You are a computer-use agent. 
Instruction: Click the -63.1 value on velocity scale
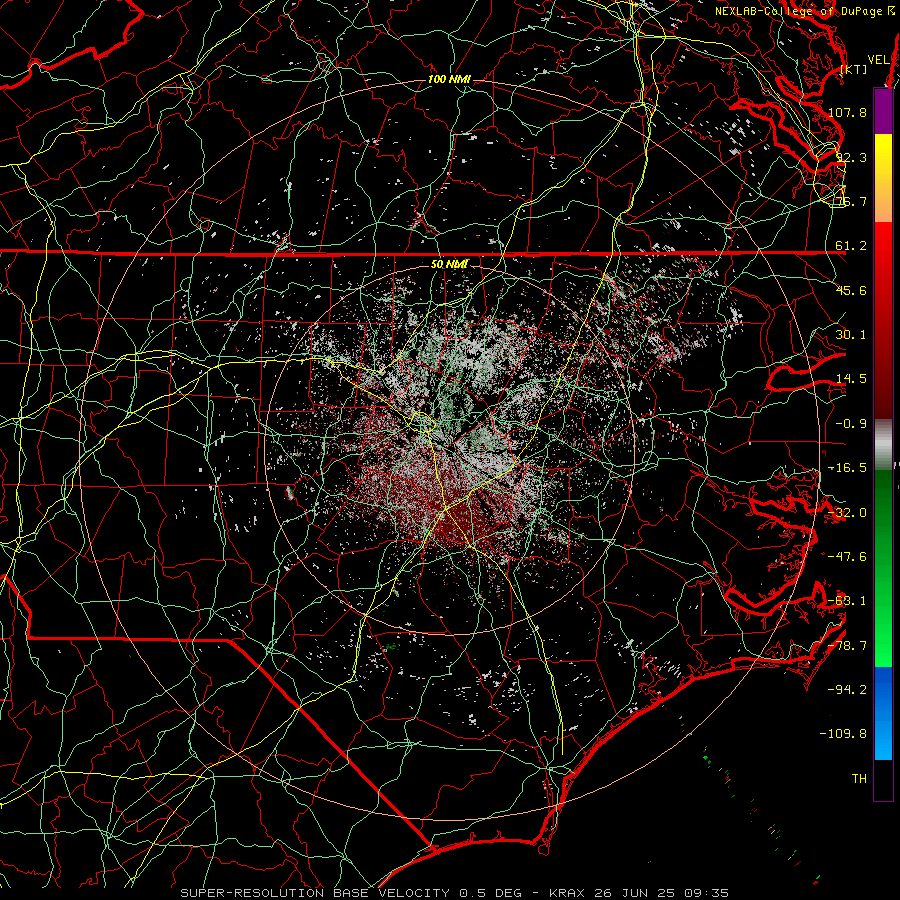pyautogui.click(x=847, y=601)
